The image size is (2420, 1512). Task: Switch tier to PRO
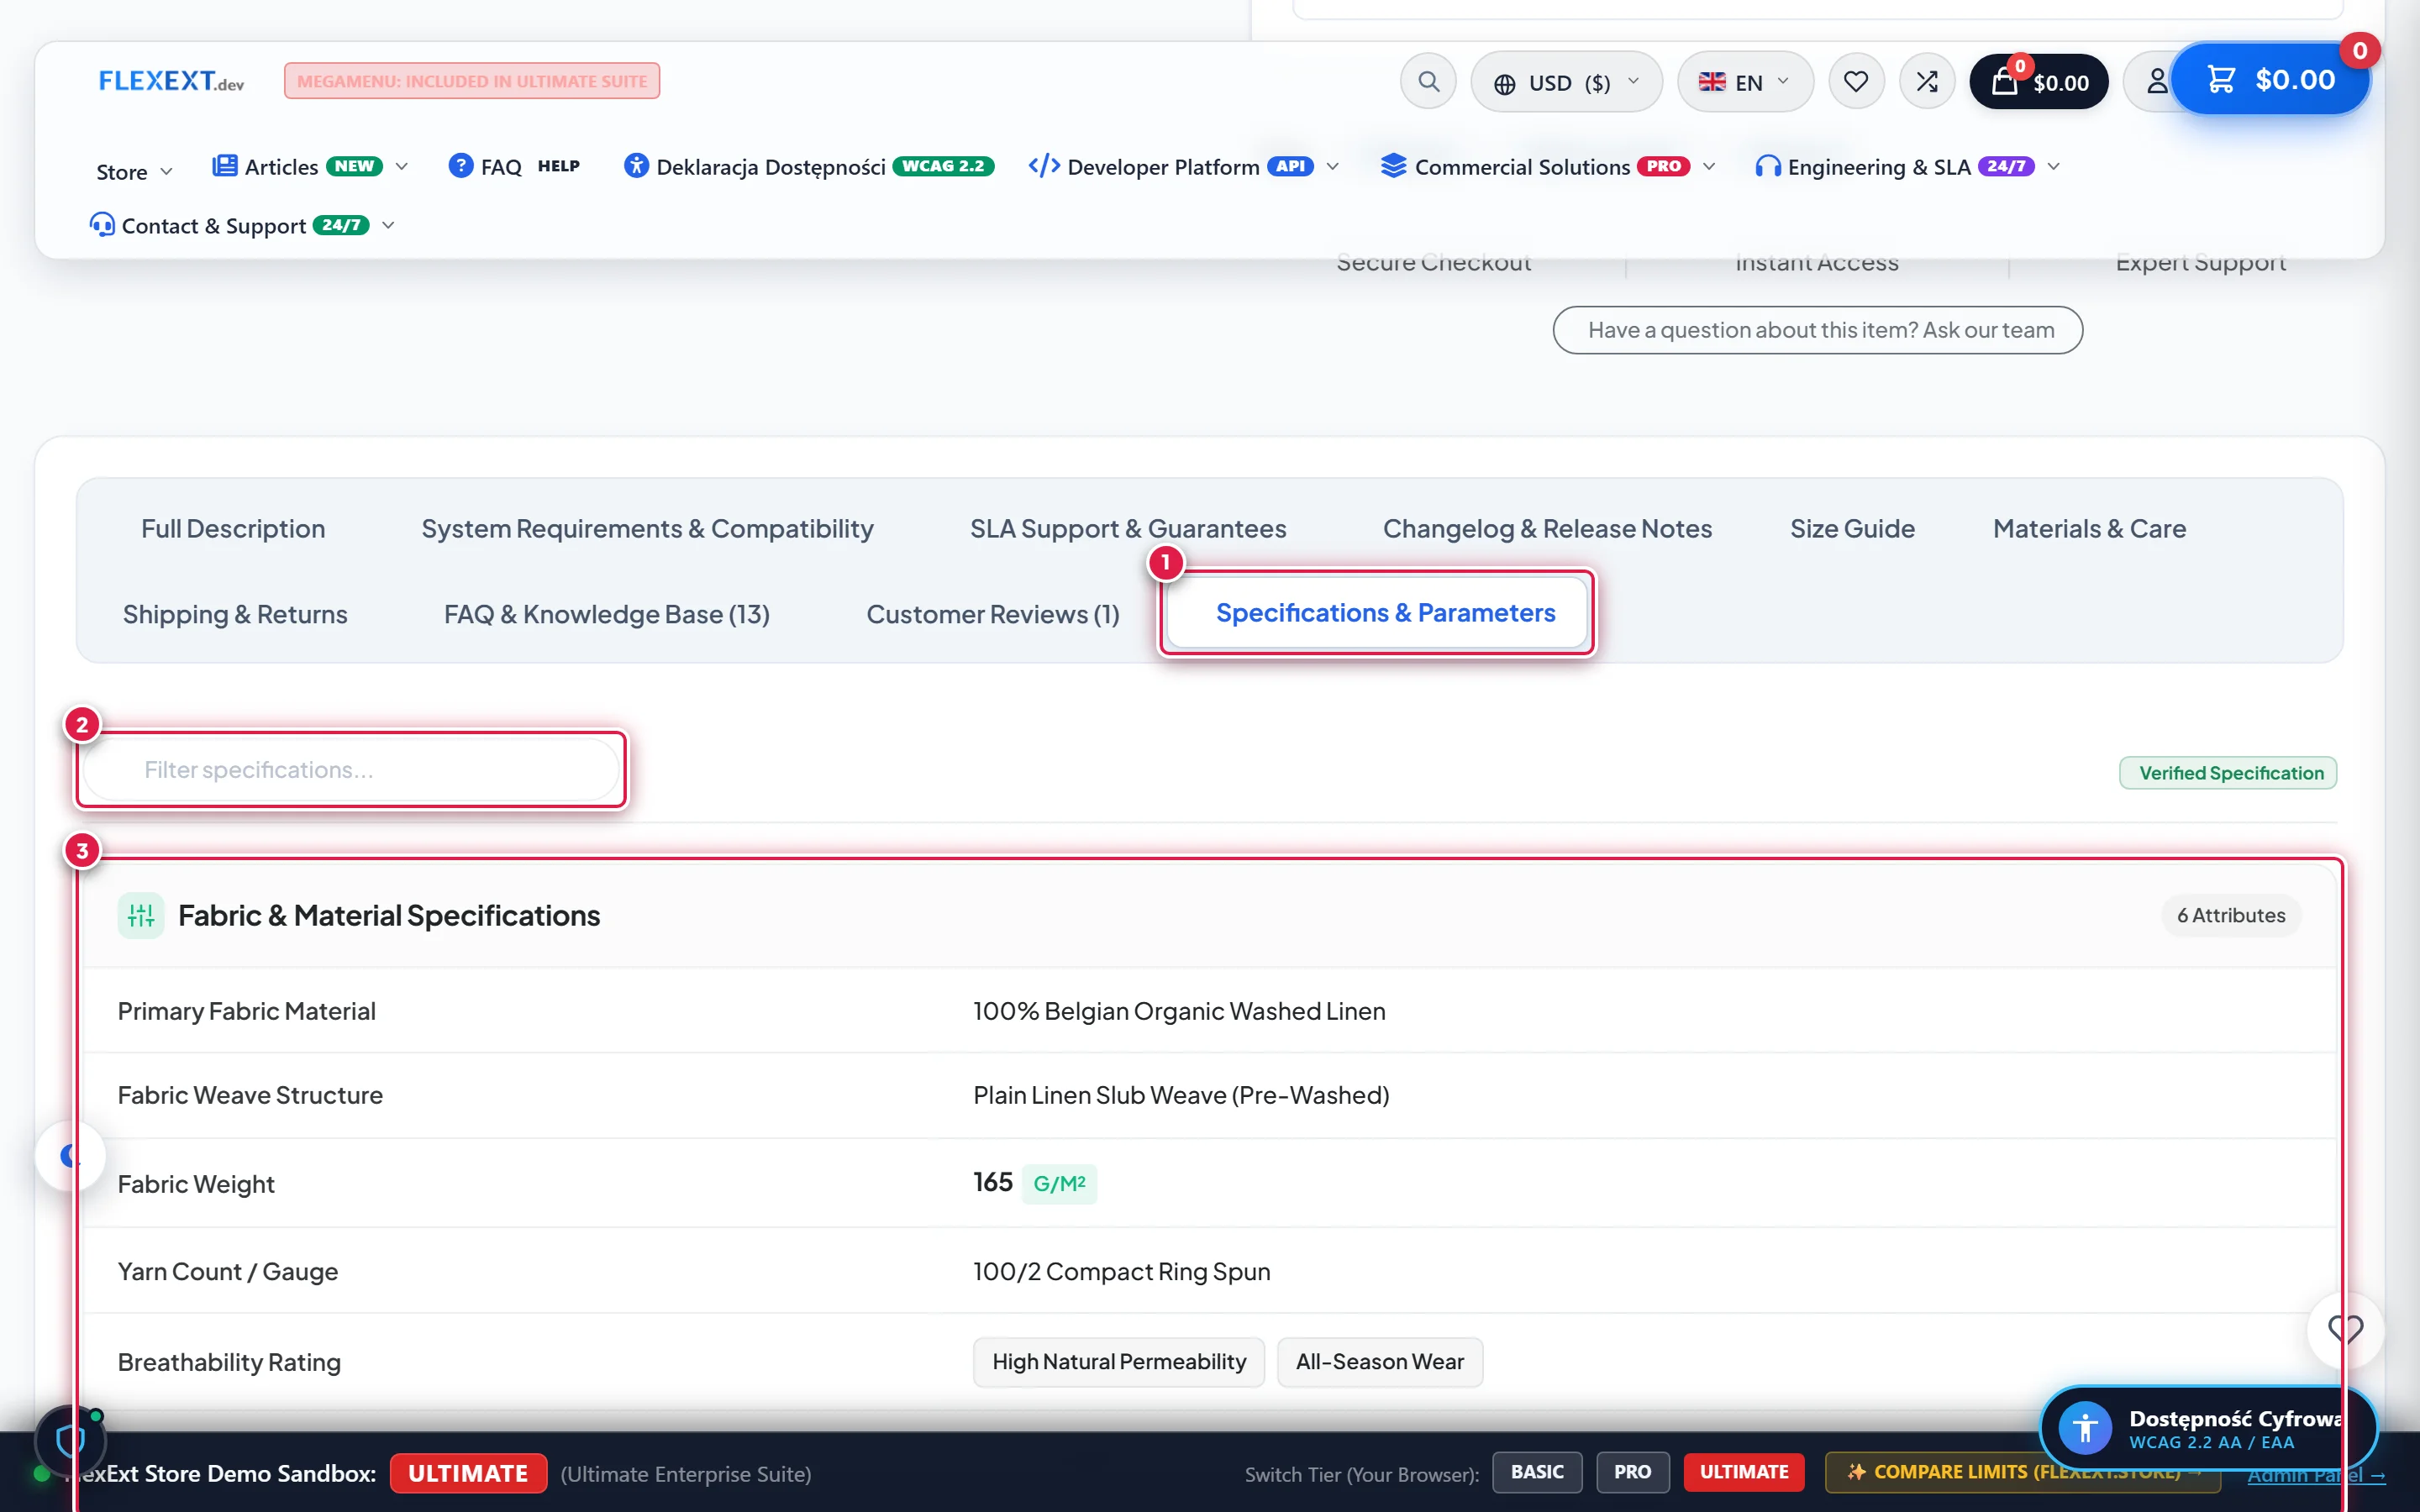(1632, 1472)
